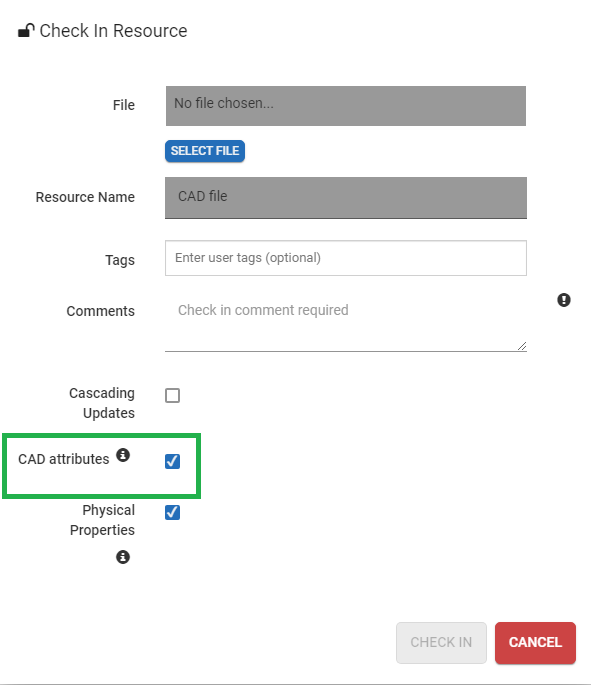This screenshot has height=685, width=591.
Task: Click the greyed-out CHECK IN button
Action: 441,643
